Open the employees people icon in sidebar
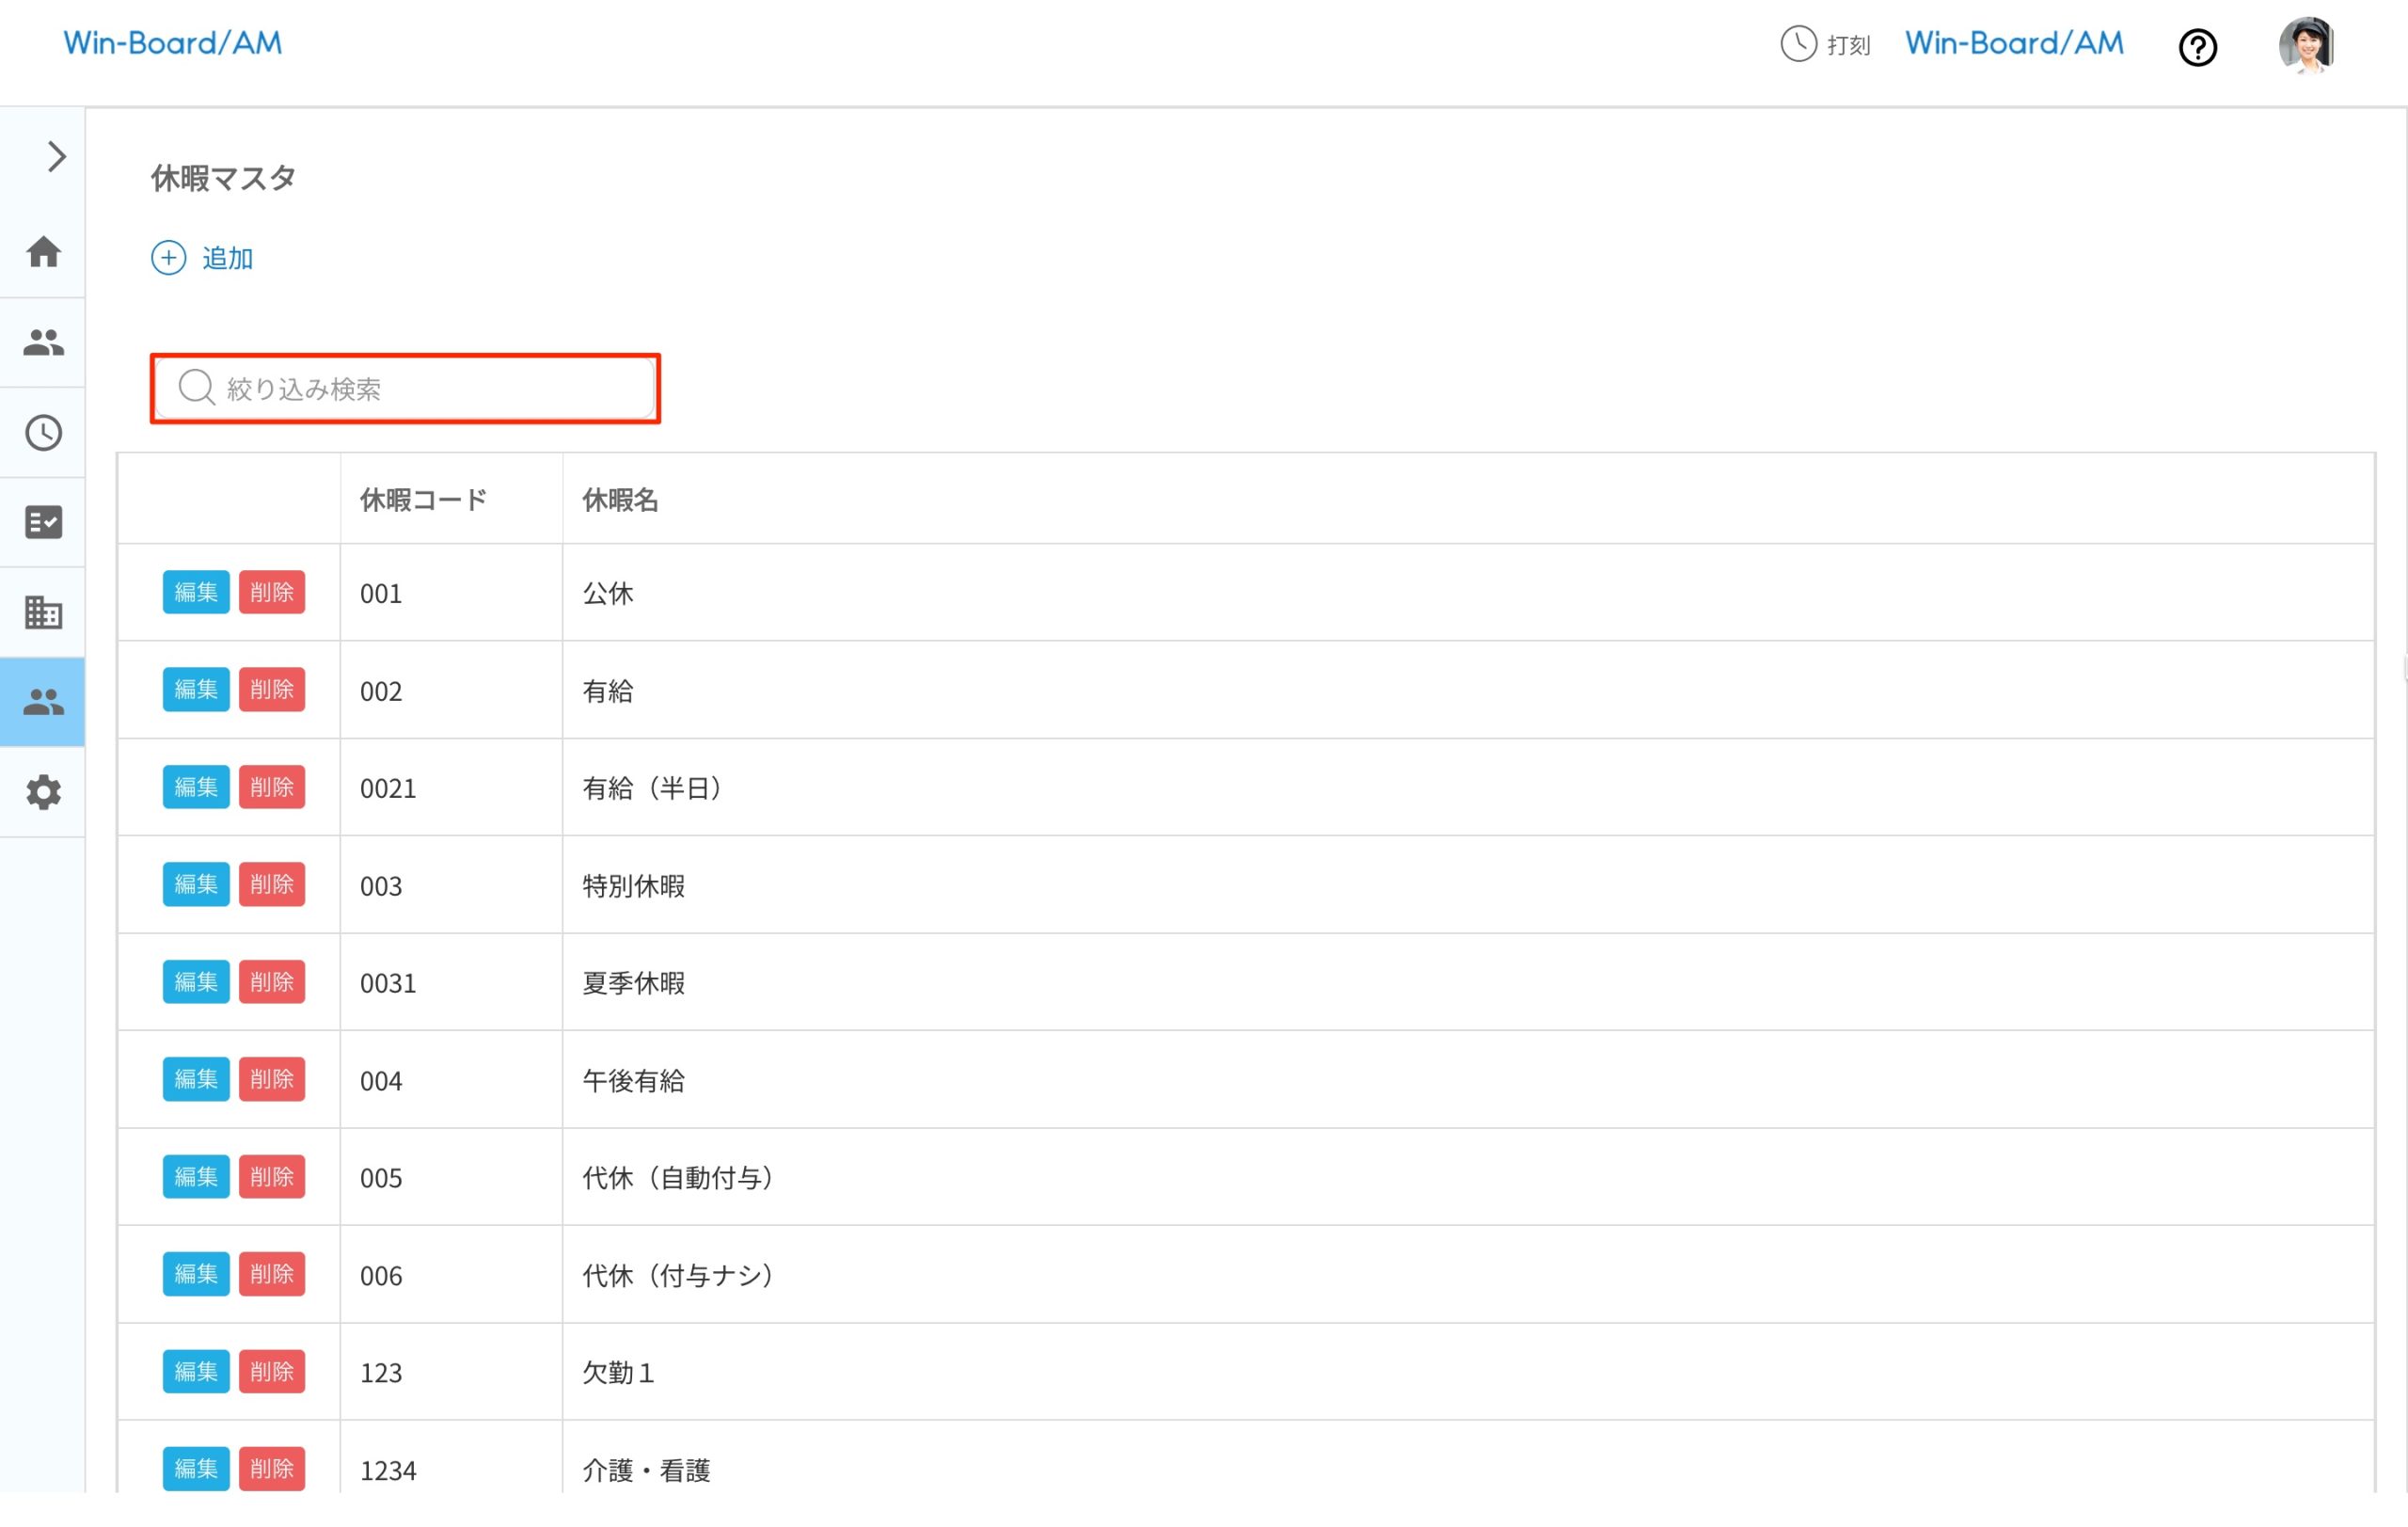Screen dimensions: 2408x1527 [x=43, y=343]
